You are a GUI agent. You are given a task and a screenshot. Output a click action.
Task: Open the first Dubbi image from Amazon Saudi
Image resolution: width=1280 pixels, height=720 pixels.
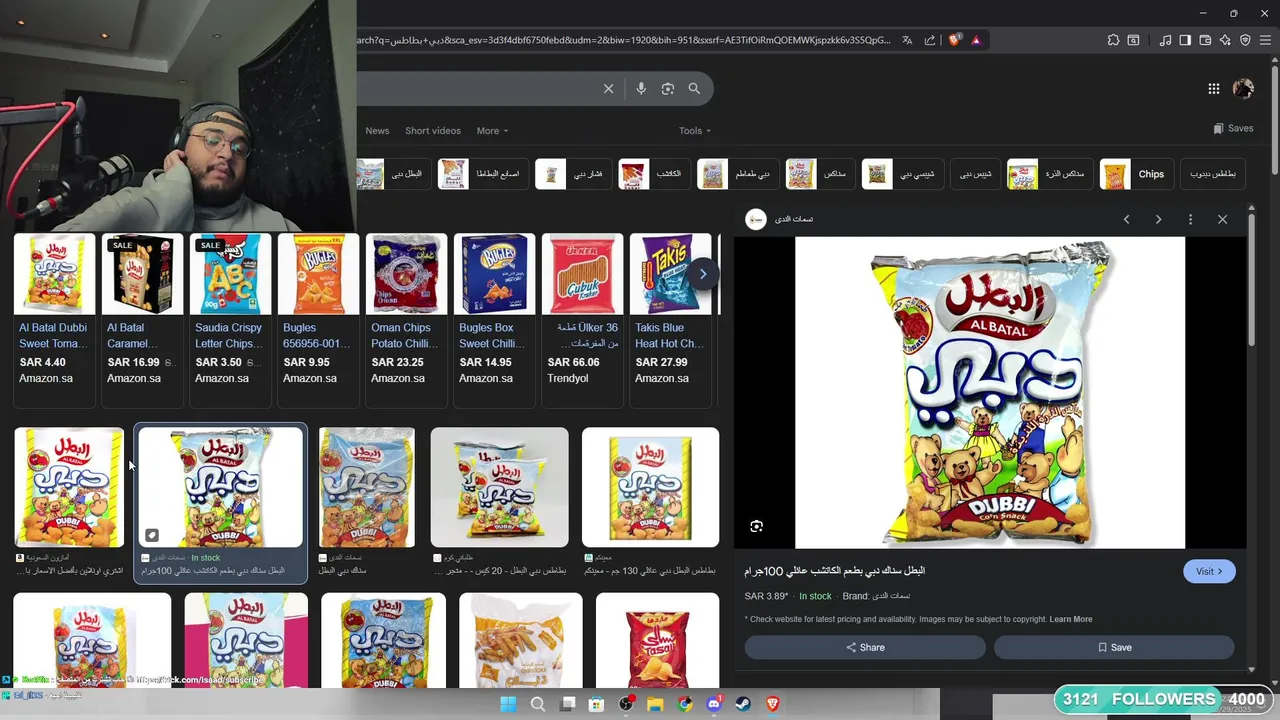tap(69, 487)
